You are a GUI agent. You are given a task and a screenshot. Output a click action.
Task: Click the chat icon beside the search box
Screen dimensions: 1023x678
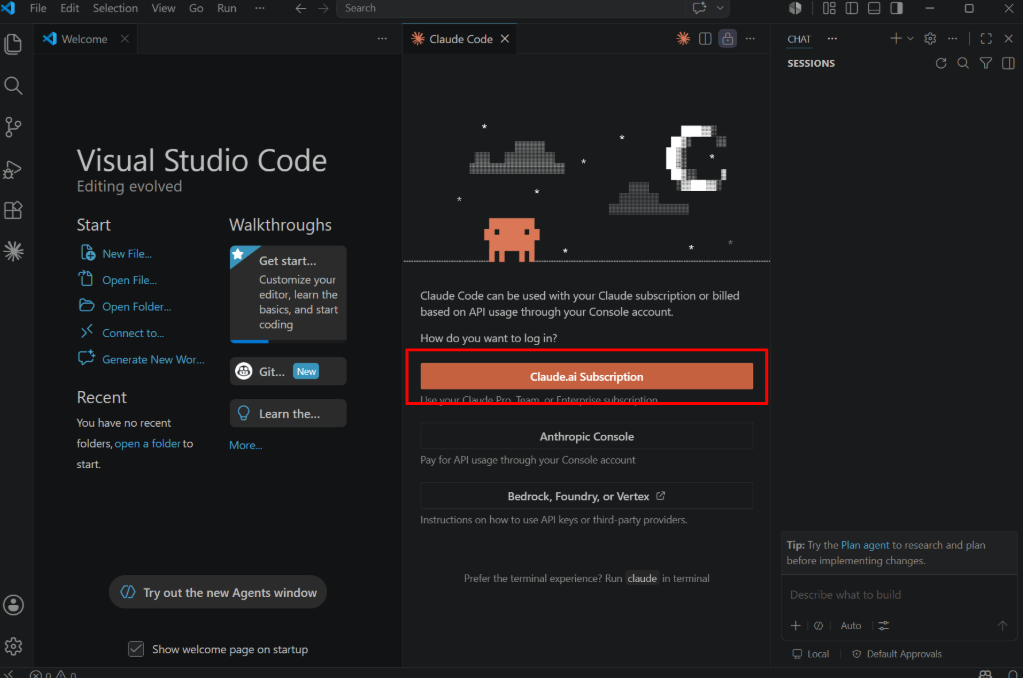click(699, 8)
